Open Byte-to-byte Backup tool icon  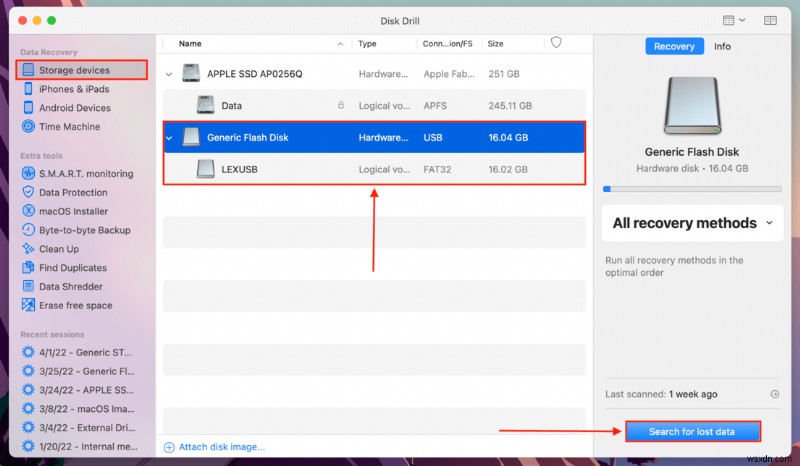(28, 230)
